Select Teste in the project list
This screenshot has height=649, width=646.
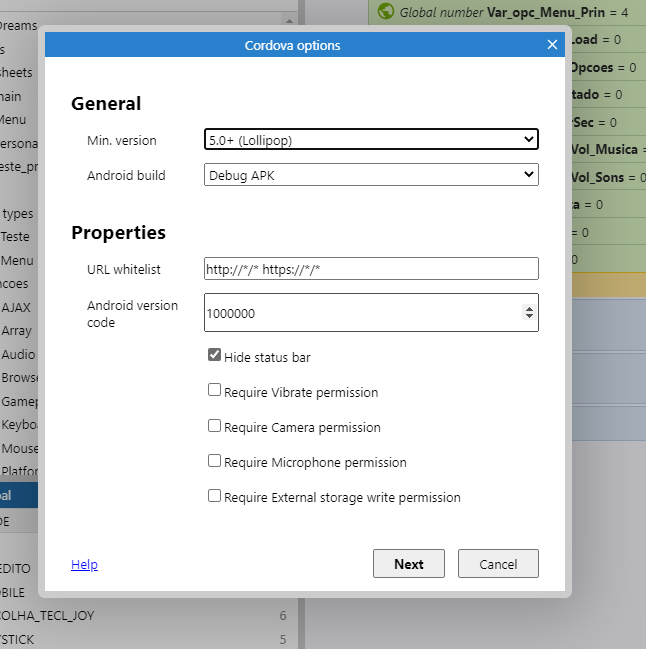[x=15, y=237]
